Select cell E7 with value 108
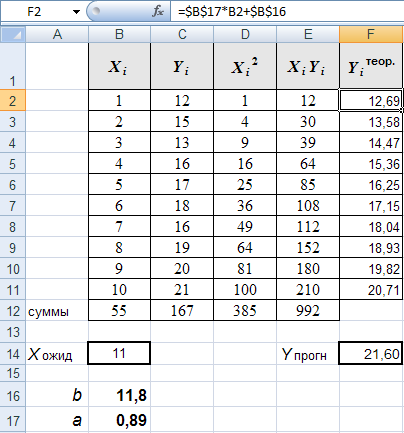Image resolution: width=404 pixels, height=433 pixels. coord(308,206)
